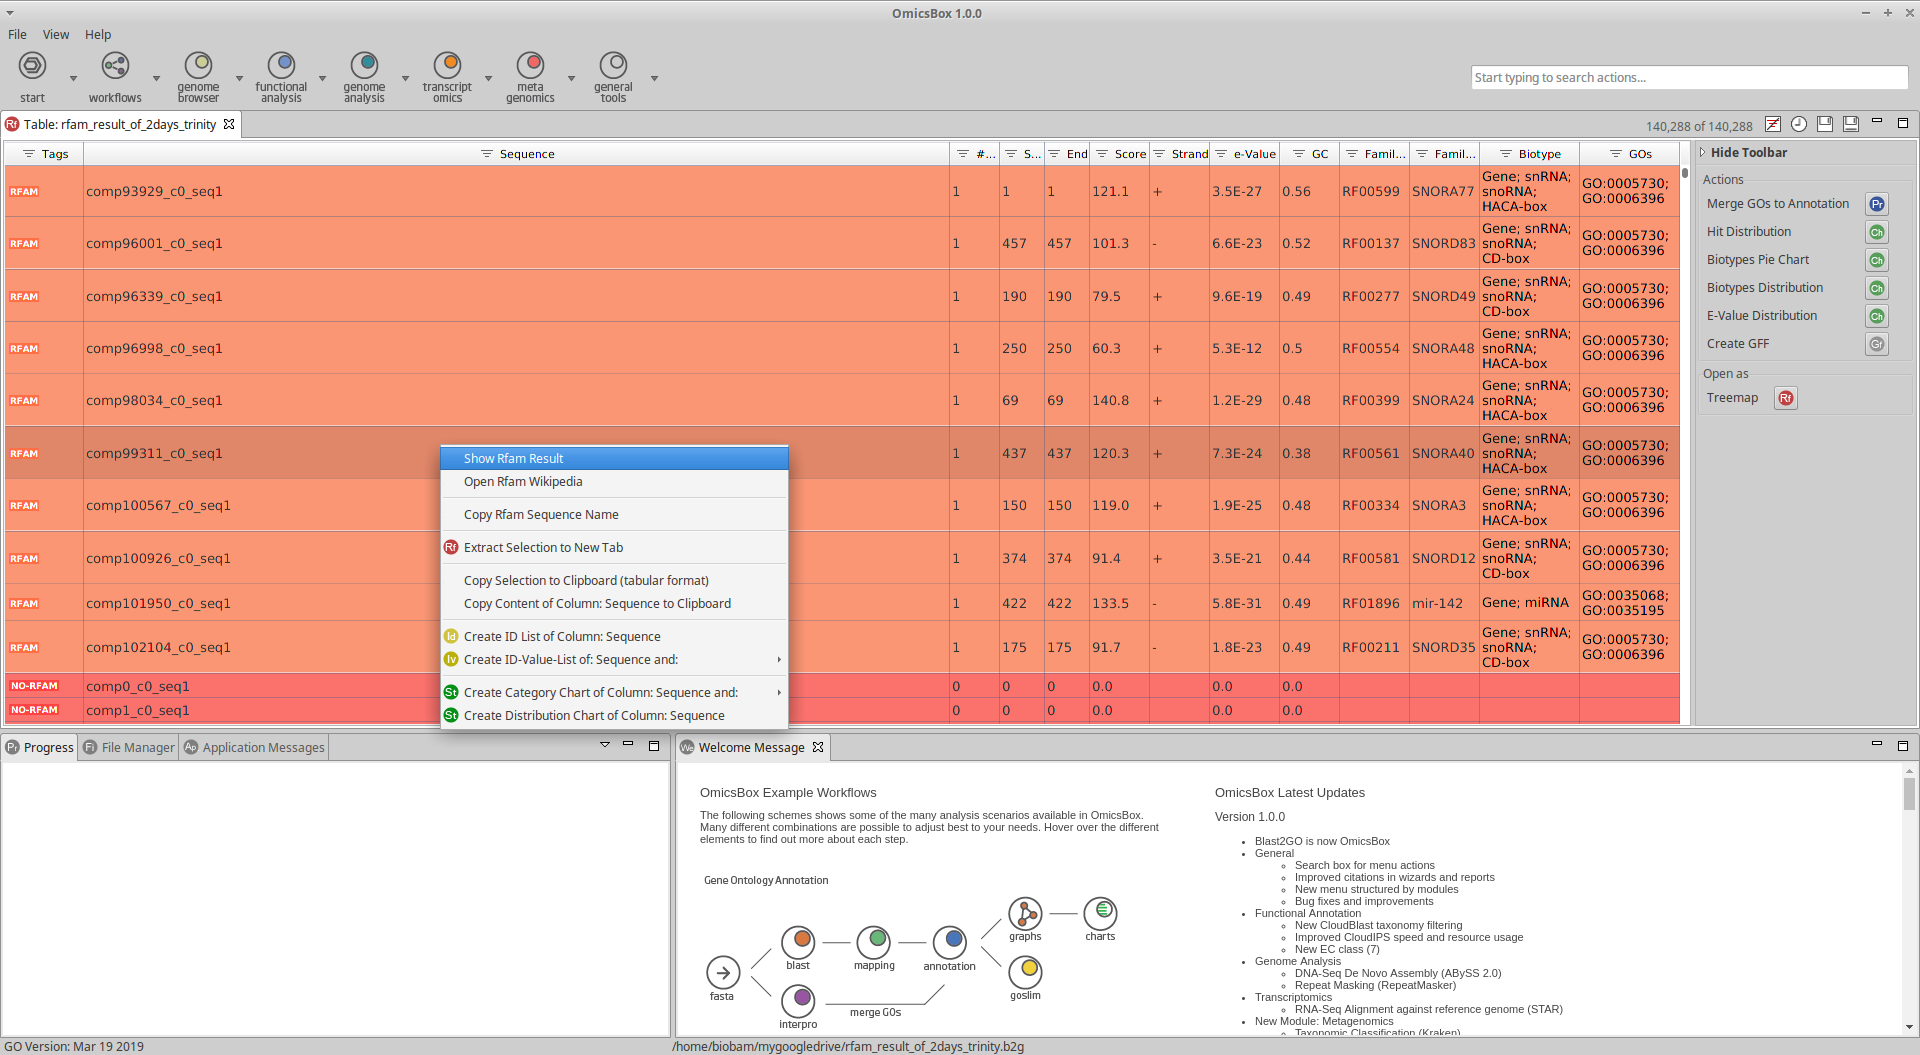Collapse the side panel via Hide Toolbar

(1747, 153)
